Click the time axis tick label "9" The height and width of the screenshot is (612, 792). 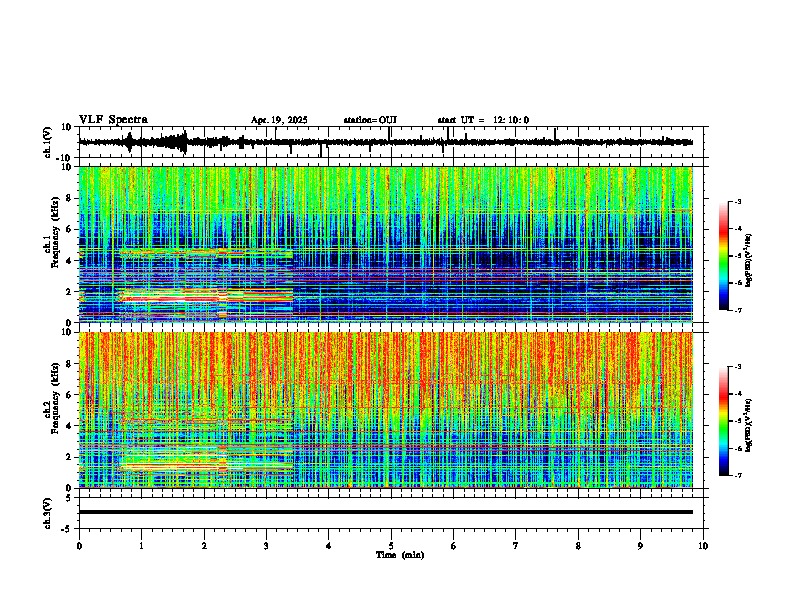(640, 546)
